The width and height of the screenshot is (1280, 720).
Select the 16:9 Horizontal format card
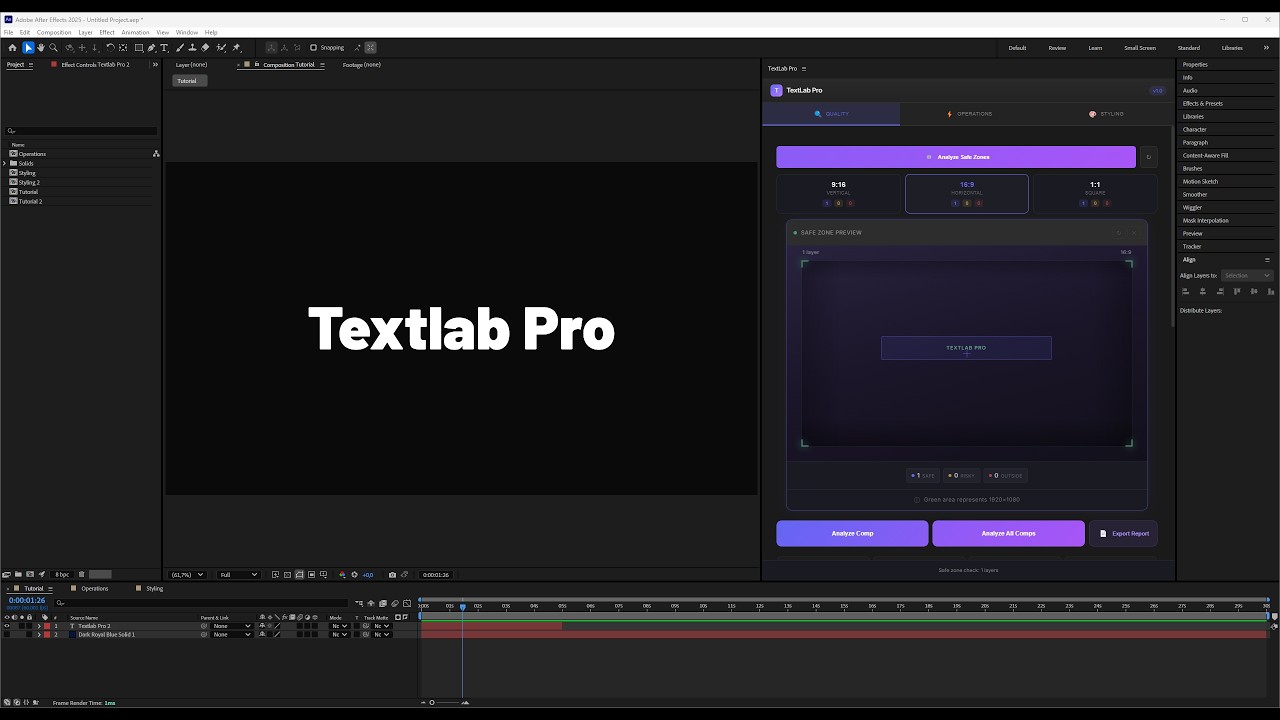(966, 194)
